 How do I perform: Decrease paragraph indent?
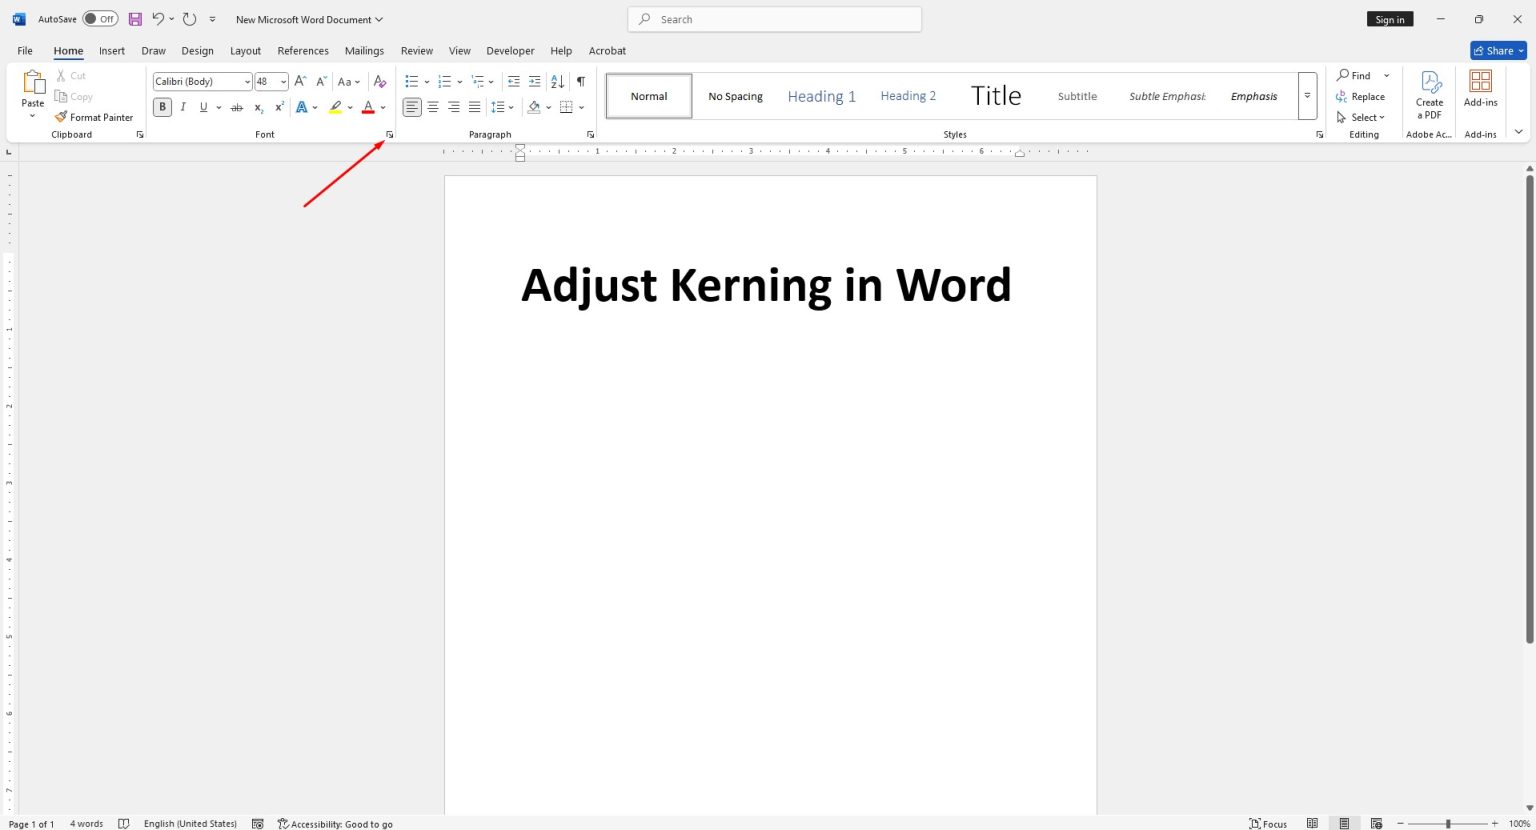pyautogui.click(x=513, y=81)
